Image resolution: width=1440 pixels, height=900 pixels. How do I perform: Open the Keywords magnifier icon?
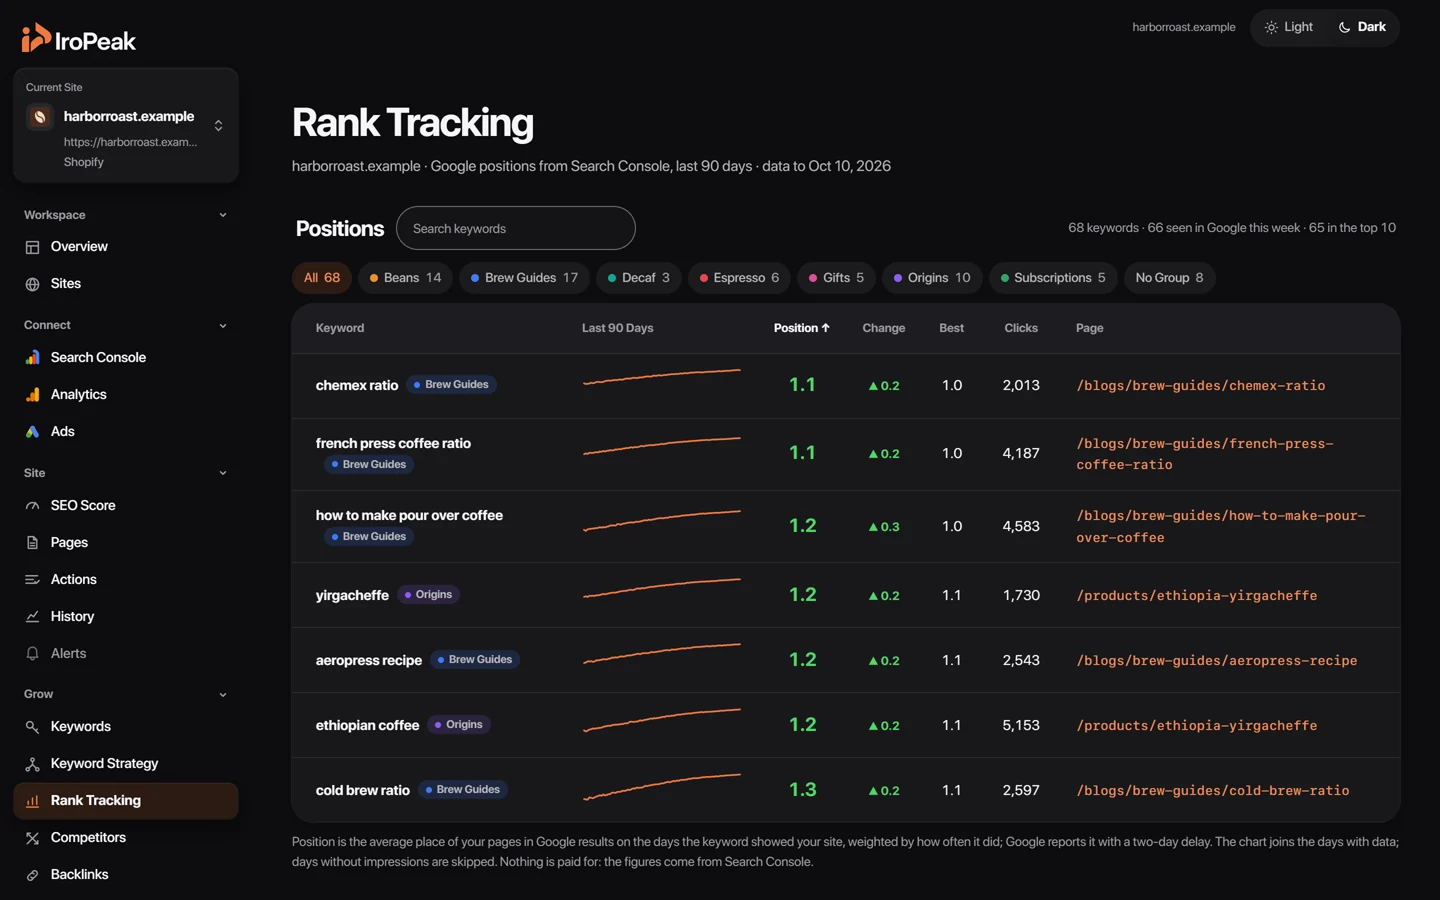(x=32, y=727)
